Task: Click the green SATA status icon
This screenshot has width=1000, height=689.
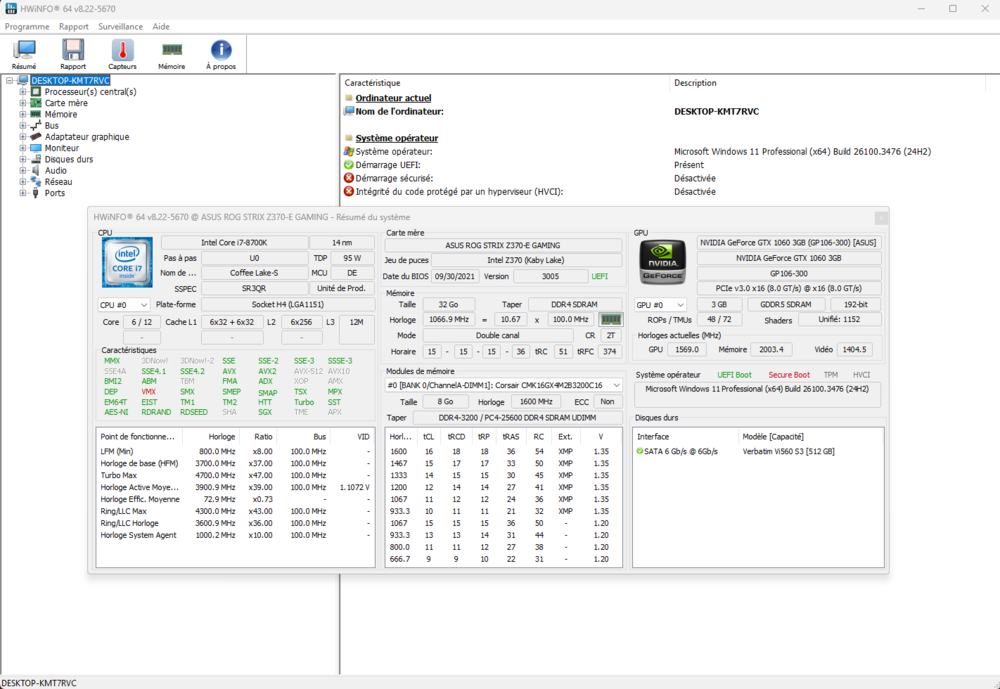Action: coord(640,451)
